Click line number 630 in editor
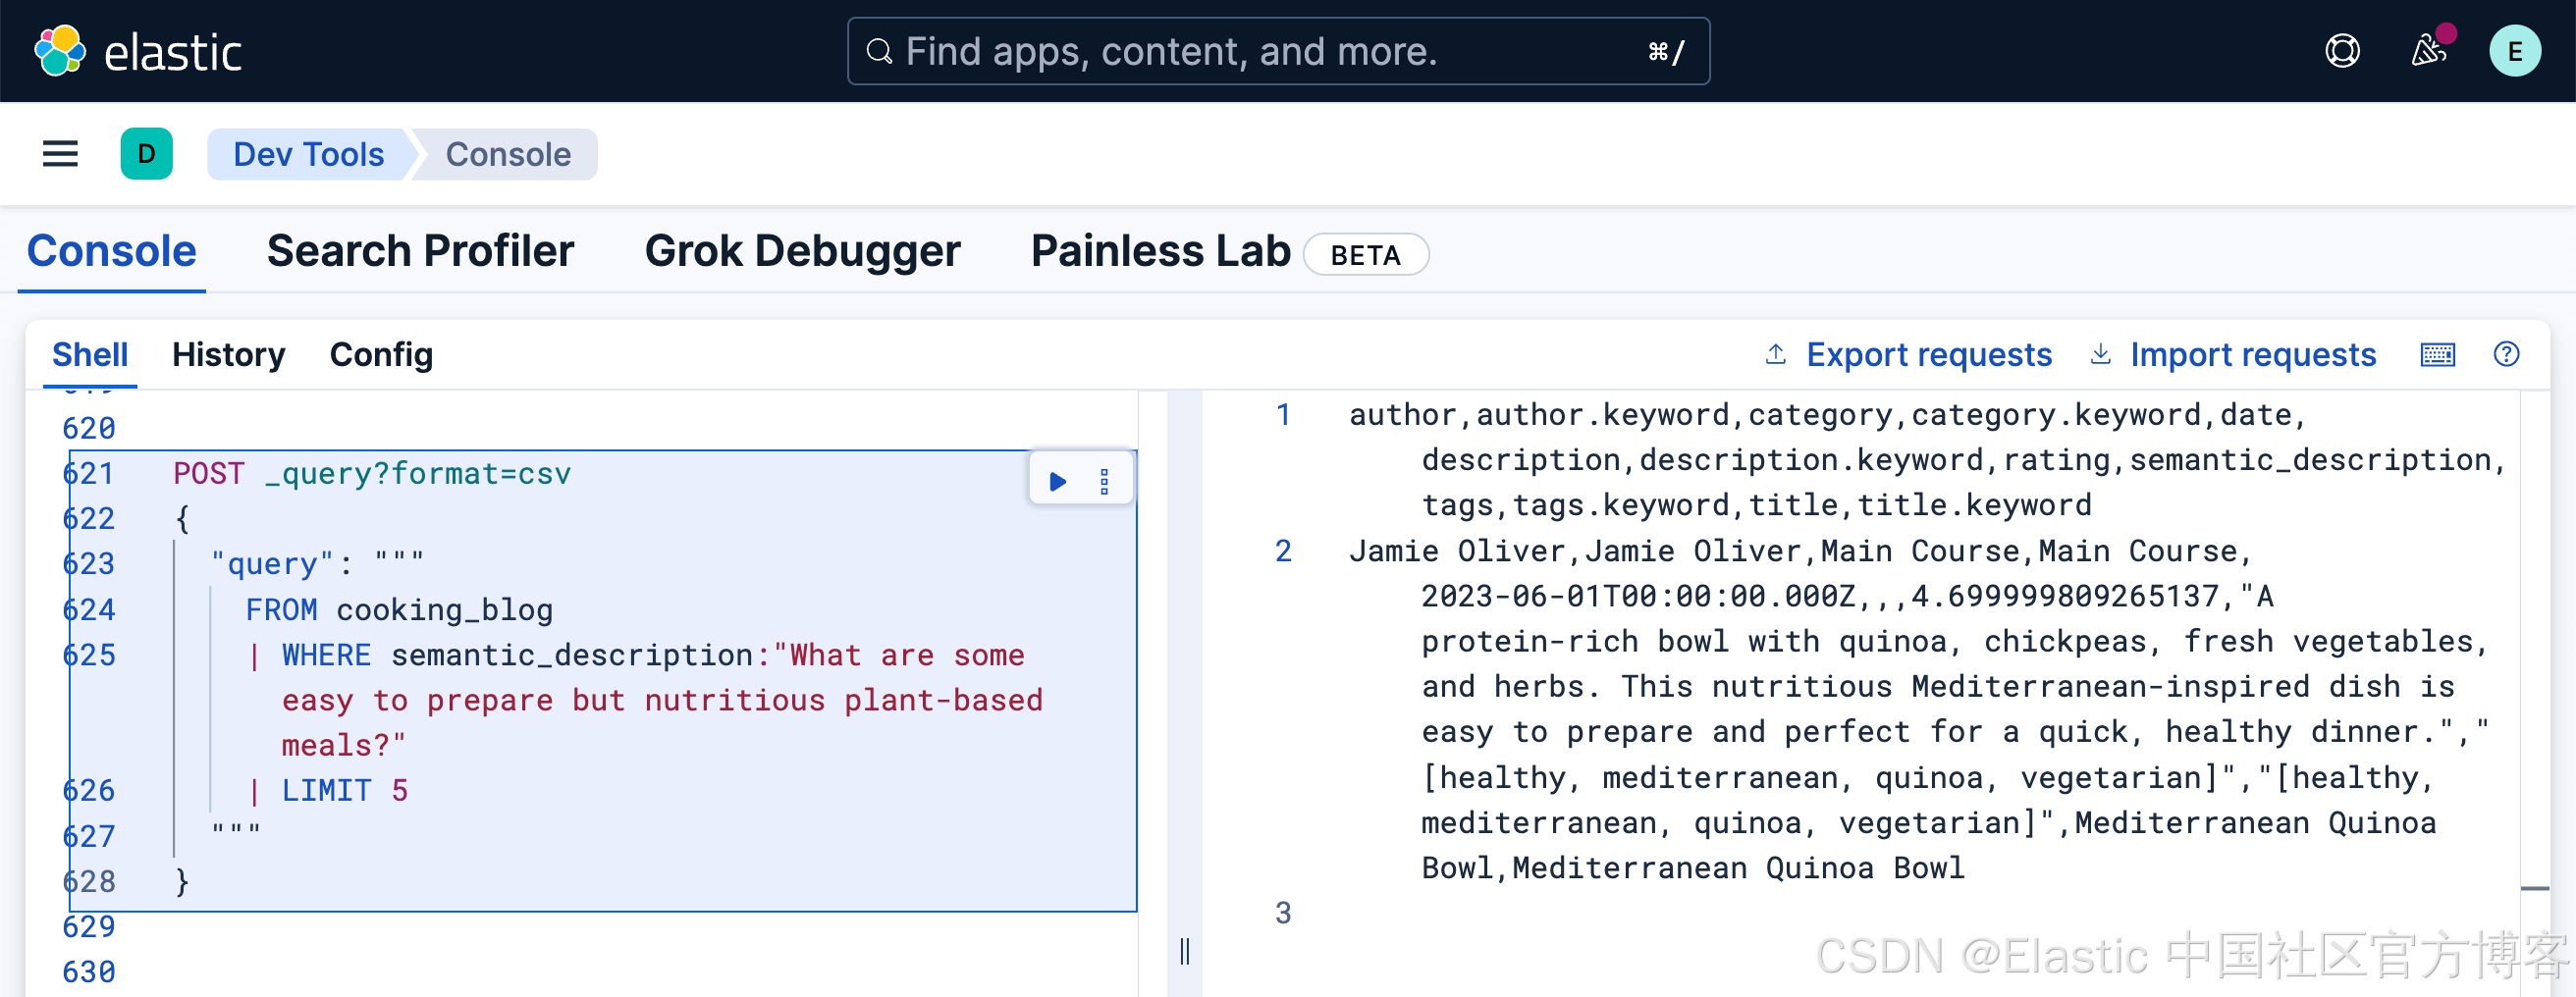This screenshot has height=997, width=2576. click(89, 972)
